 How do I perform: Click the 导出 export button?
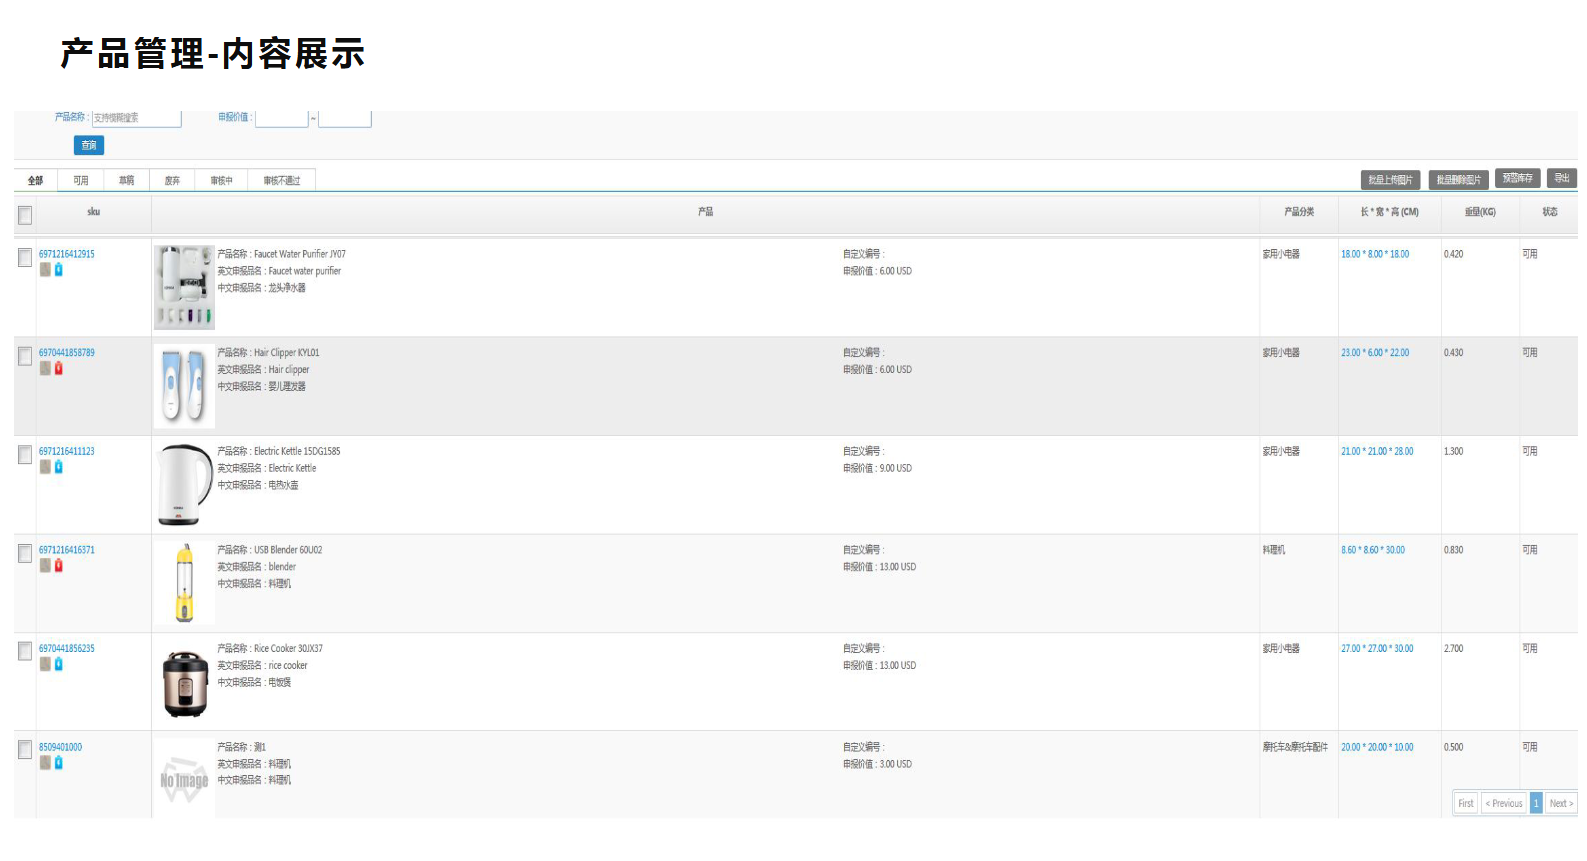click(x=1562, y=178)
